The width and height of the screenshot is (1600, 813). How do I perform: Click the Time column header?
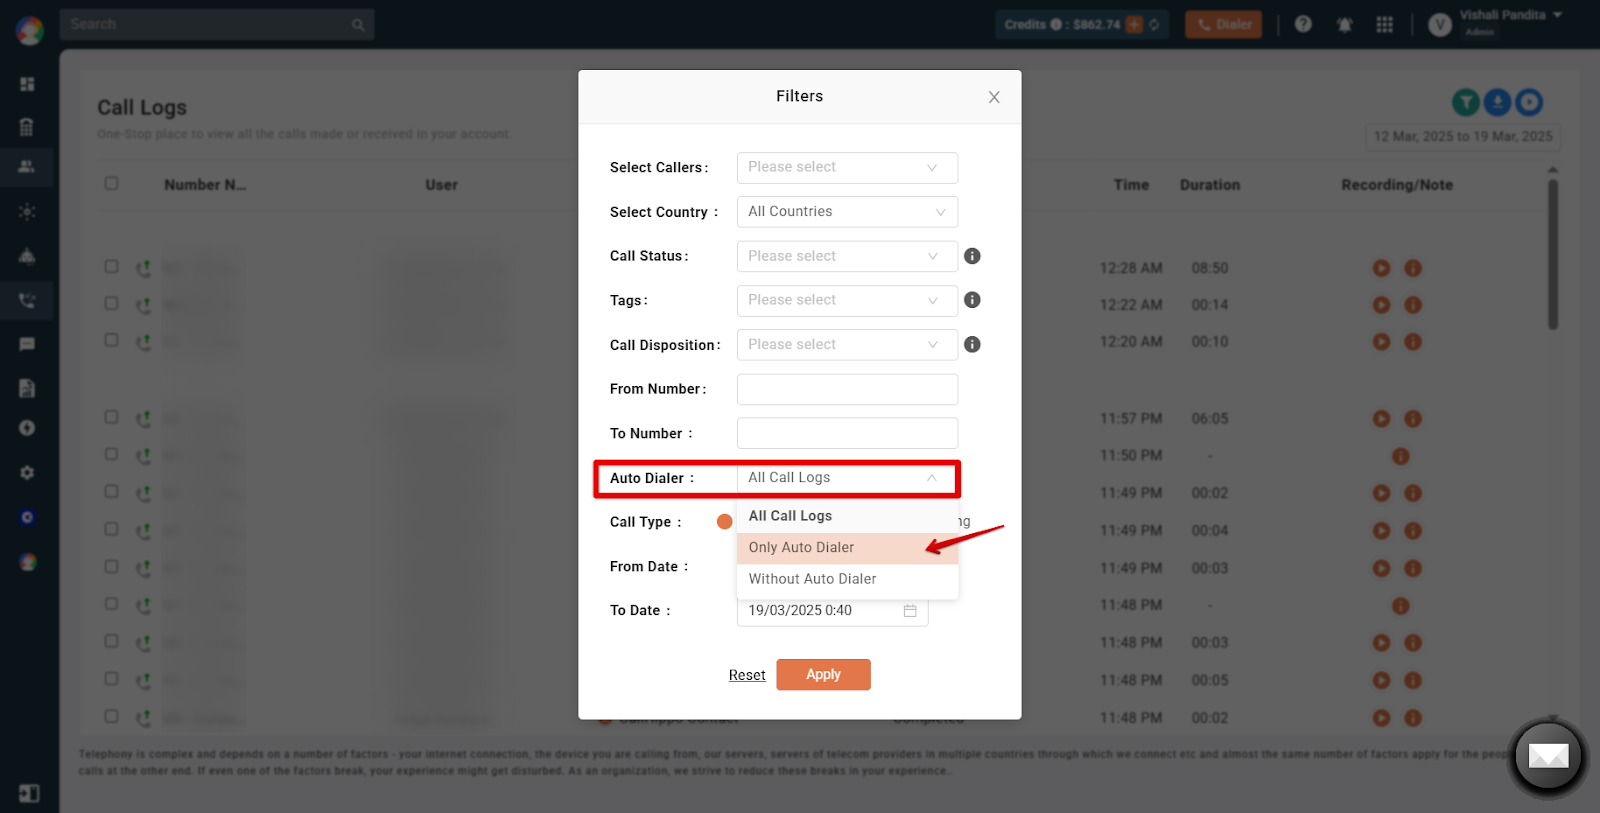click(x=1131, y=185)
